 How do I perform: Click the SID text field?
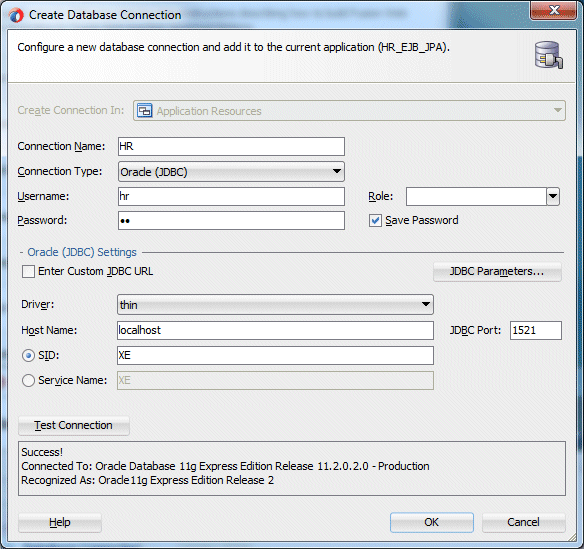[275, 356]
